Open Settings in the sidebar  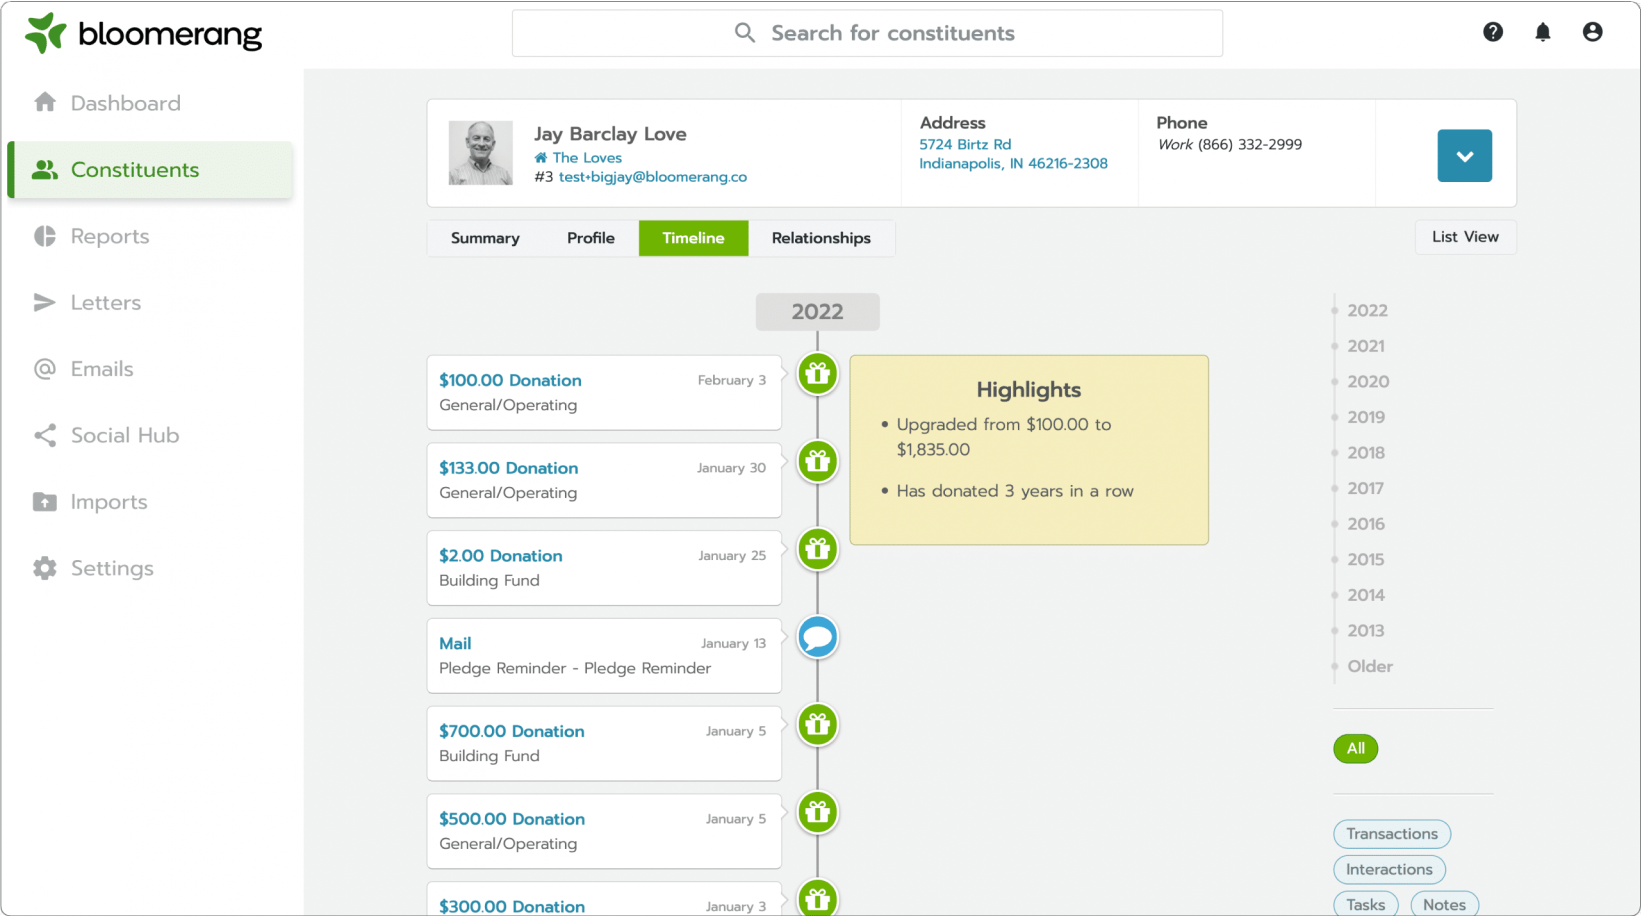150,568
